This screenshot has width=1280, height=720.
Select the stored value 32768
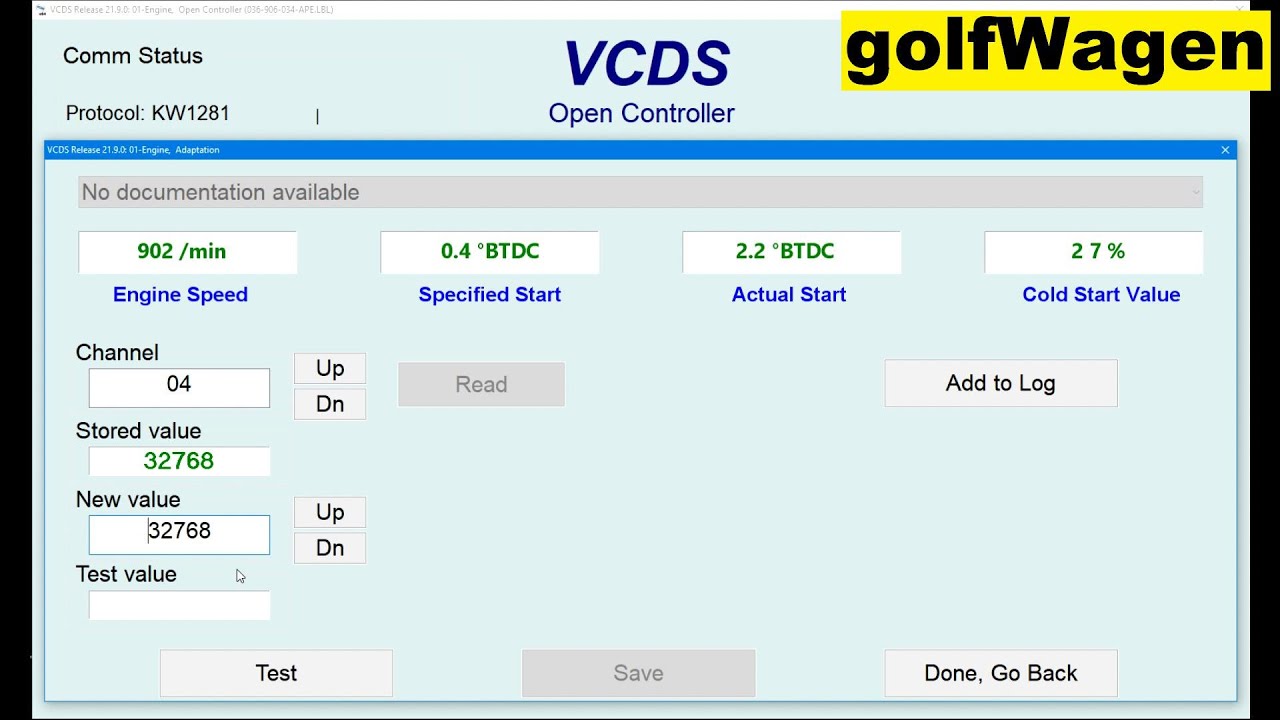click(179, 461)
